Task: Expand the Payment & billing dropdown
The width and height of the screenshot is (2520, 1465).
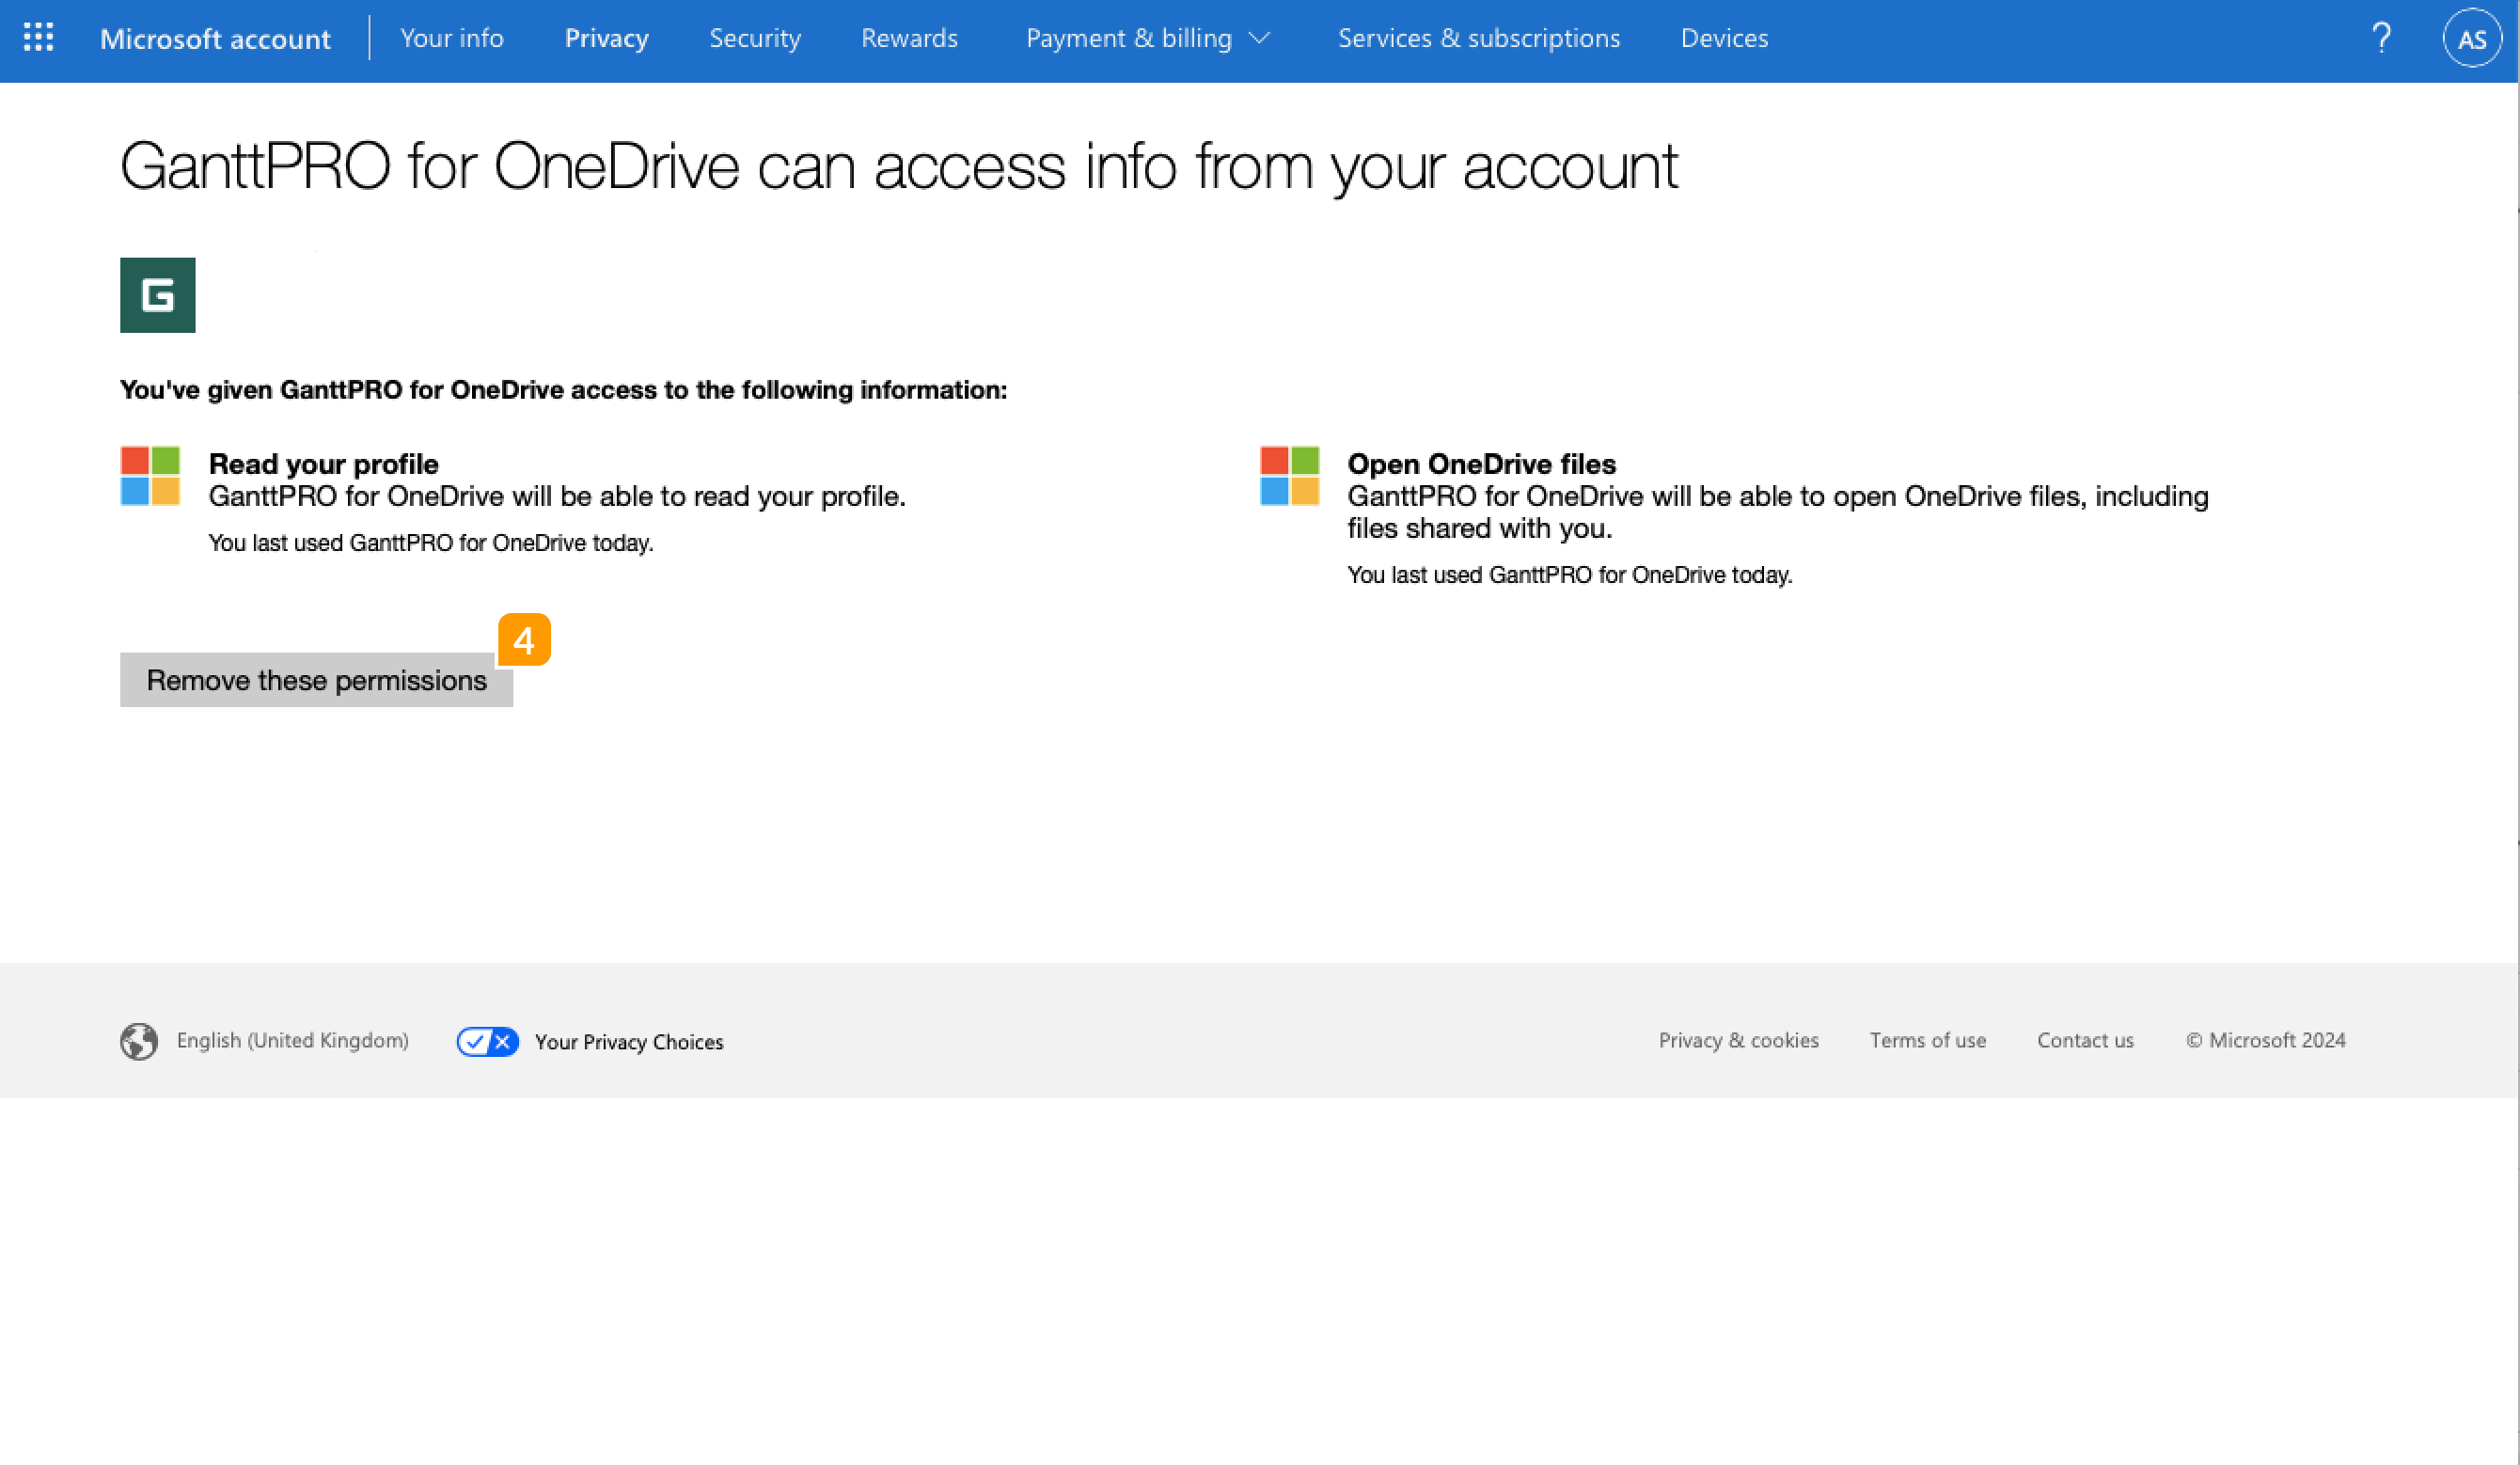Action: pyautogui.click(x=1148, y=38)
